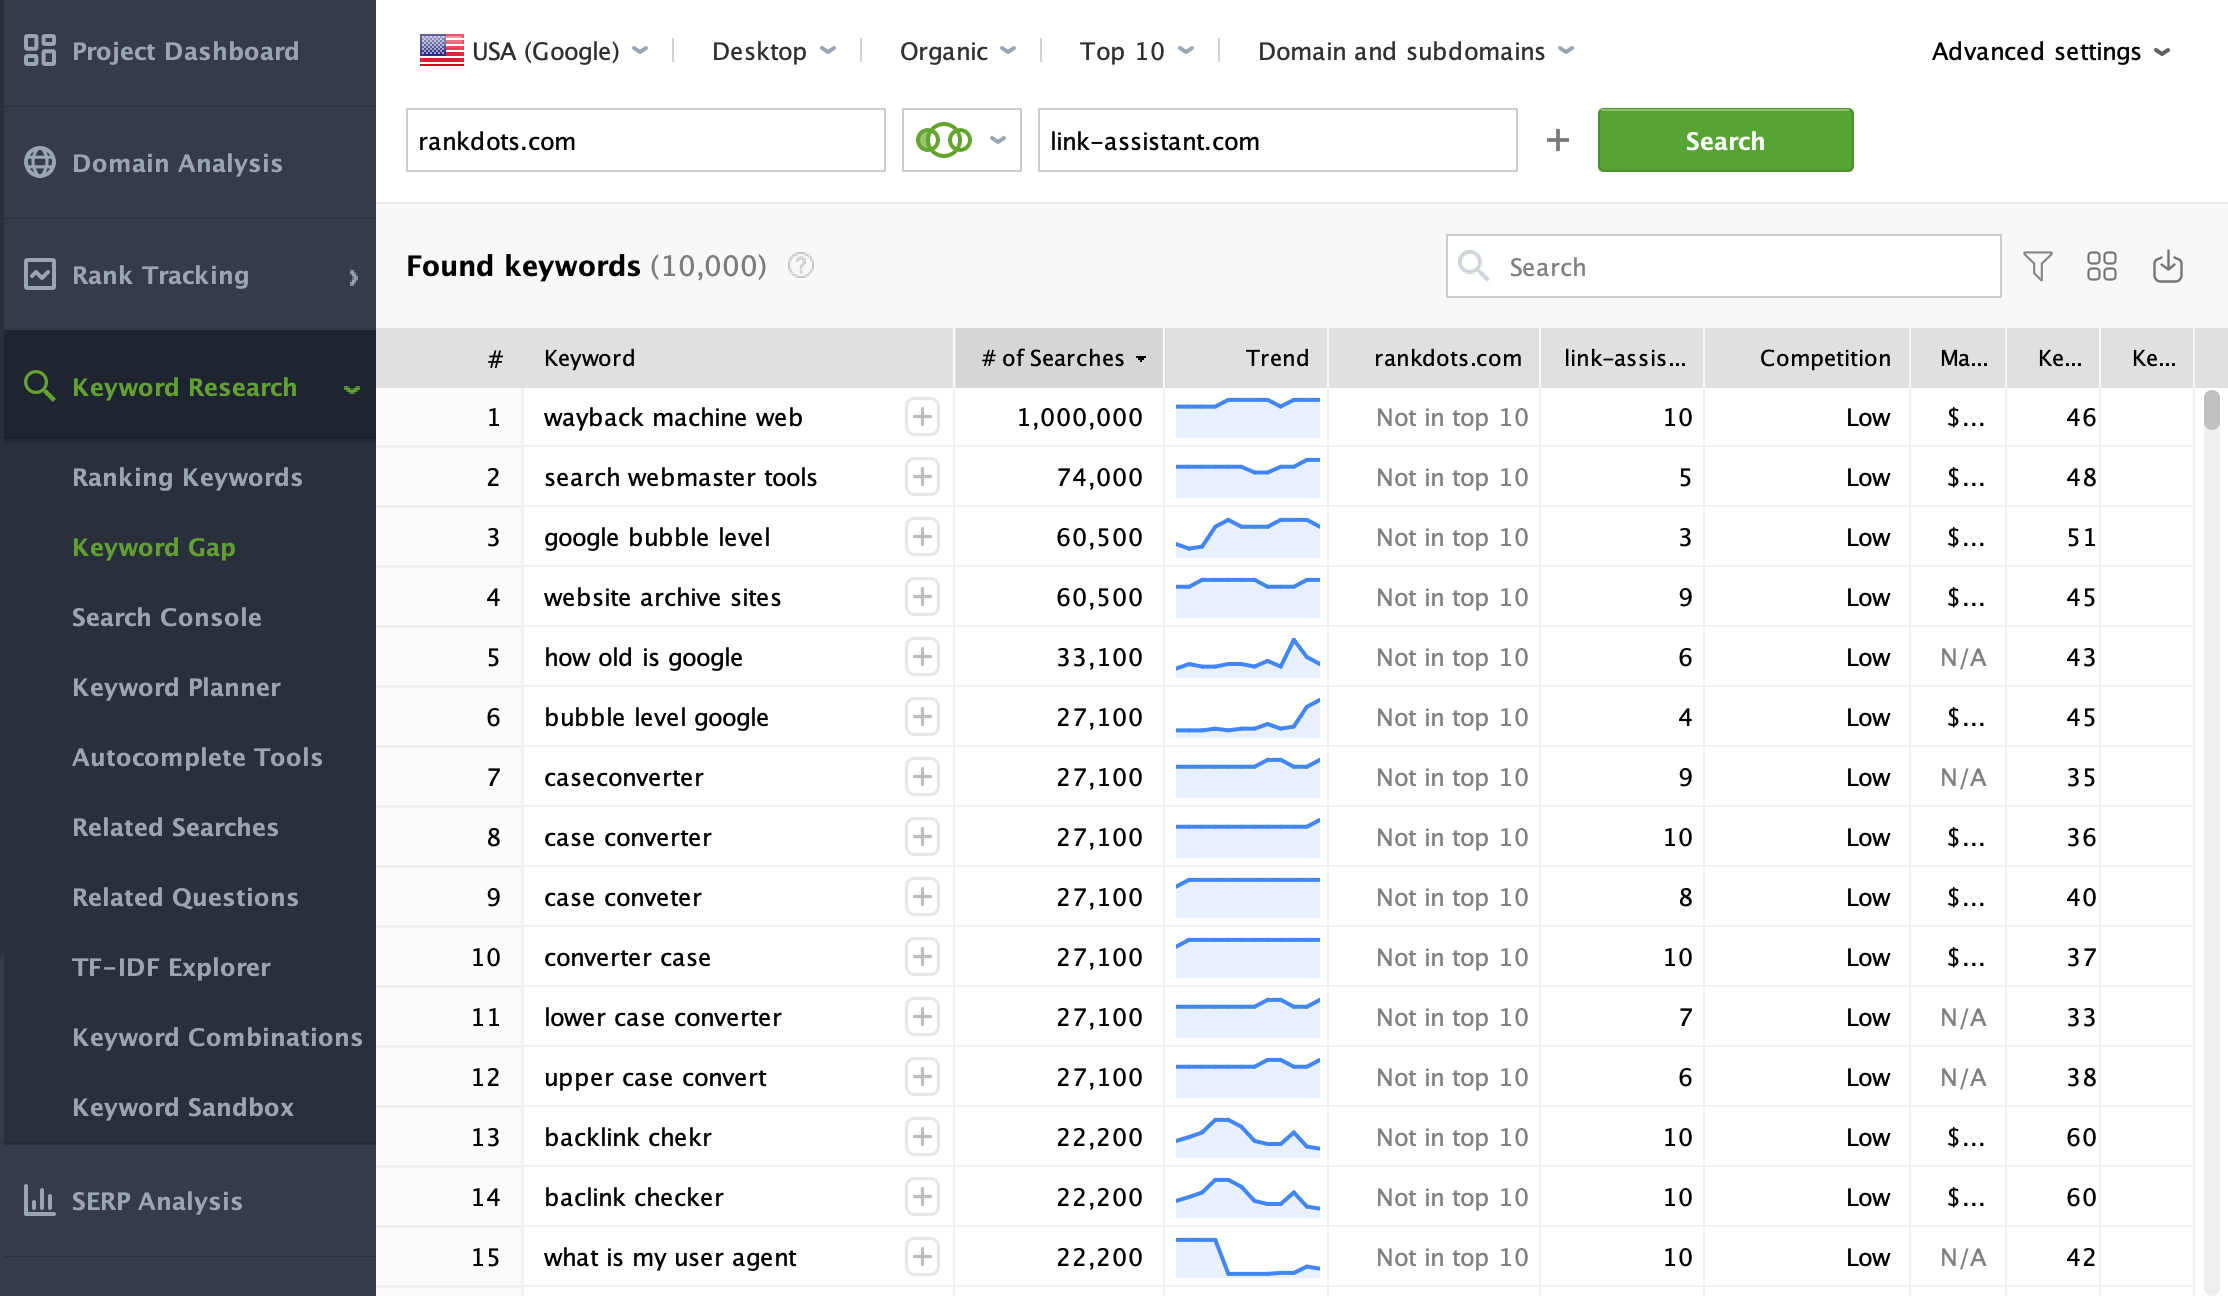
Task: Open the keyword intersection mode dropdown
Action: coord(961,140)
